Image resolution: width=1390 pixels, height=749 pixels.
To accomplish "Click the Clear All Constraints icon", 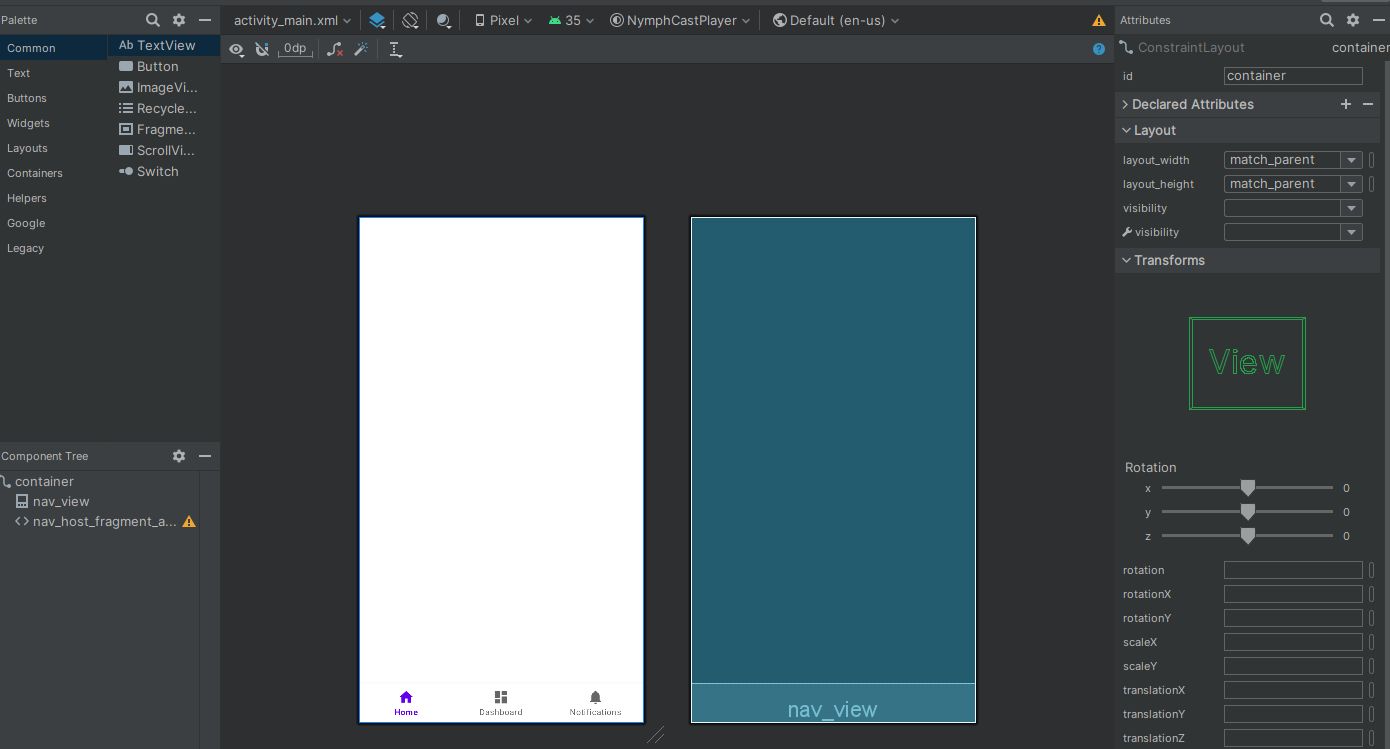I will pos(335,49).
